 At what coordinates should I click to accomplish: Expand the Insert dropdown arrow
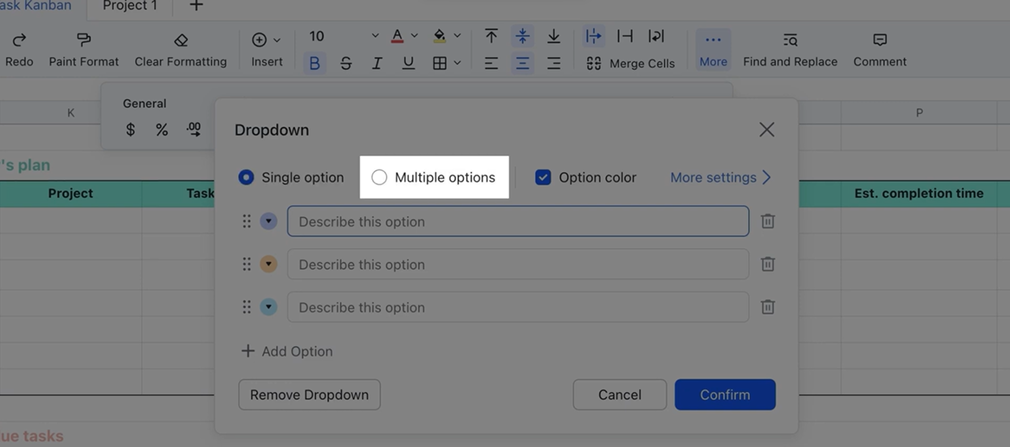click(x=277, y=40)
